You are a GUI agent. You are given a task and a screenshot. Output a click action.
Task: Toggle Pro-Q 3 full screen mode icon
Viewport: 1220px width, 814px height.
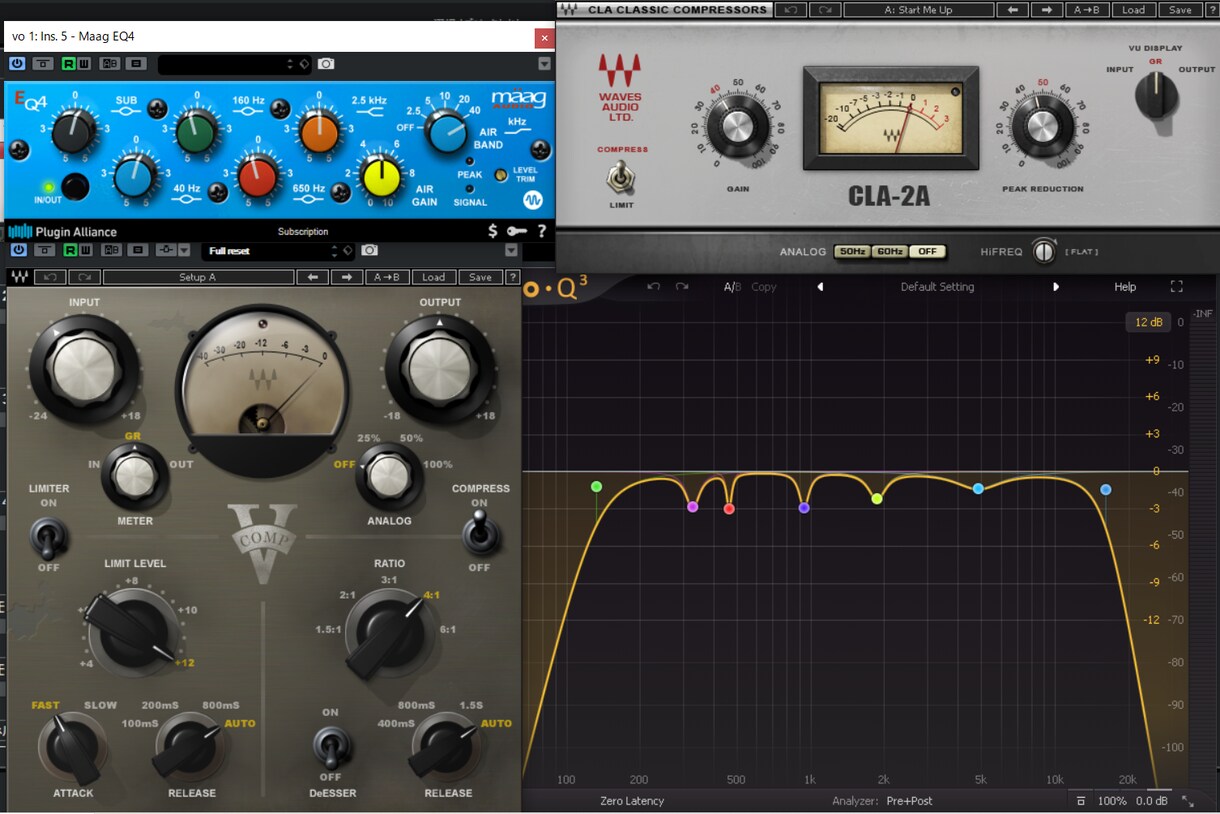(x=1176, y=287)
